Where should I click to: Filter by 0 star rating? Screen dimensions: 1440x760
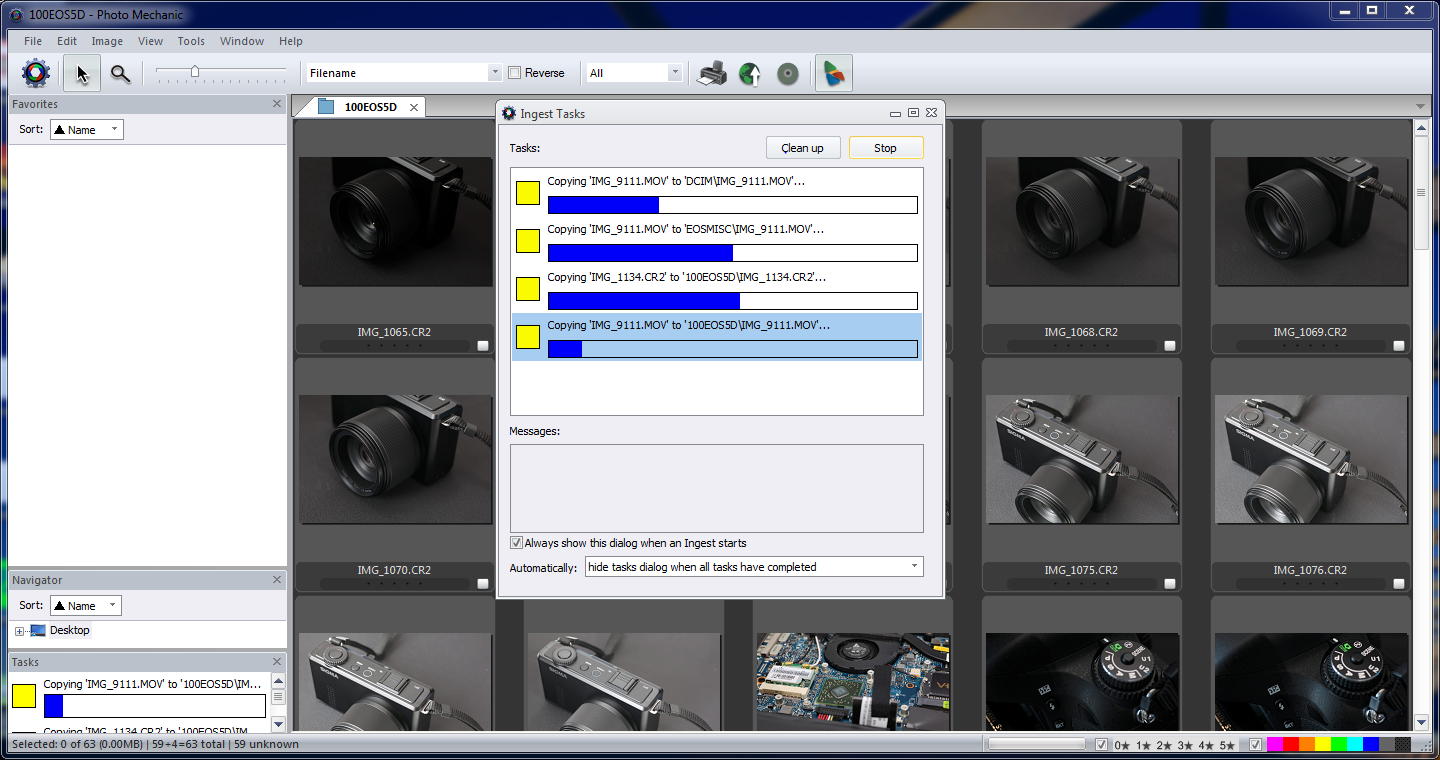click(1122, 745)
